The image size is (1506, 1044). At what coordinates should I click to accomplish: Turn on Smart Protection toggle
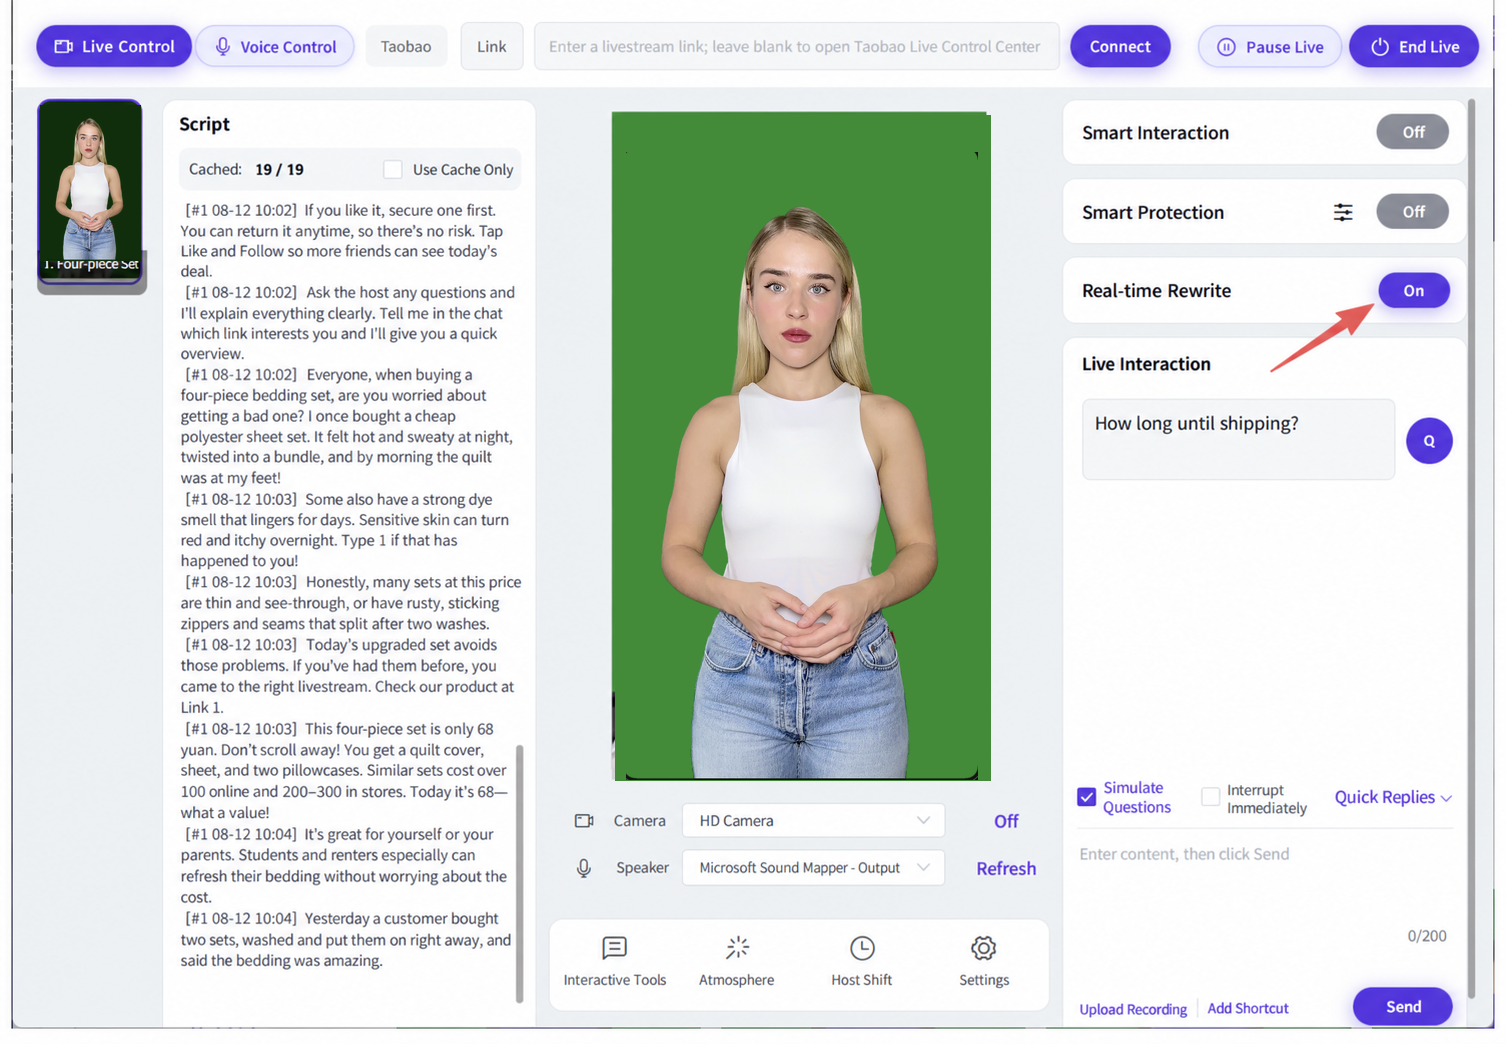click(x=1412, y=212)
